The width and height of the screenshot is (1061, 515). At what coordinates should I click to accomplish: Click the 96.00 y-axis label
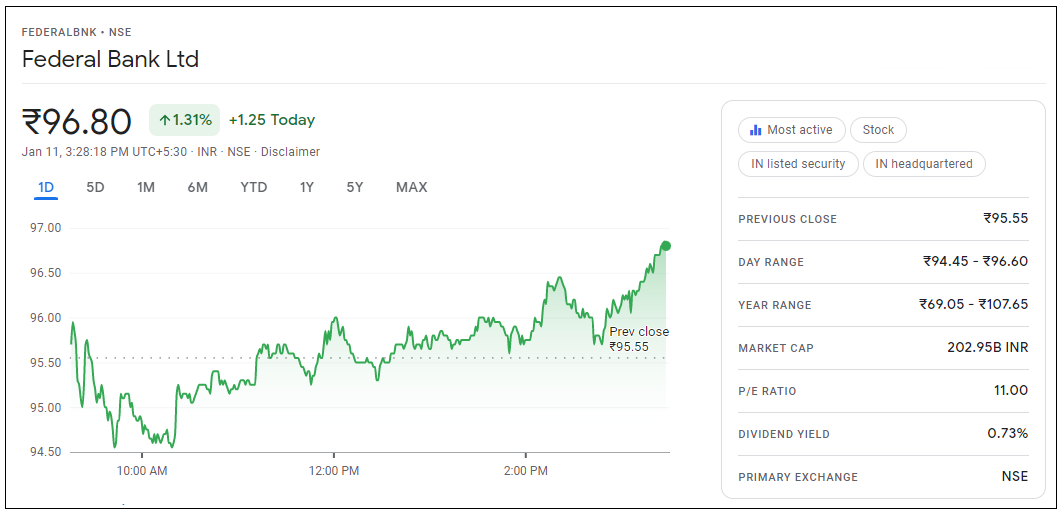[x=45, y=318]
